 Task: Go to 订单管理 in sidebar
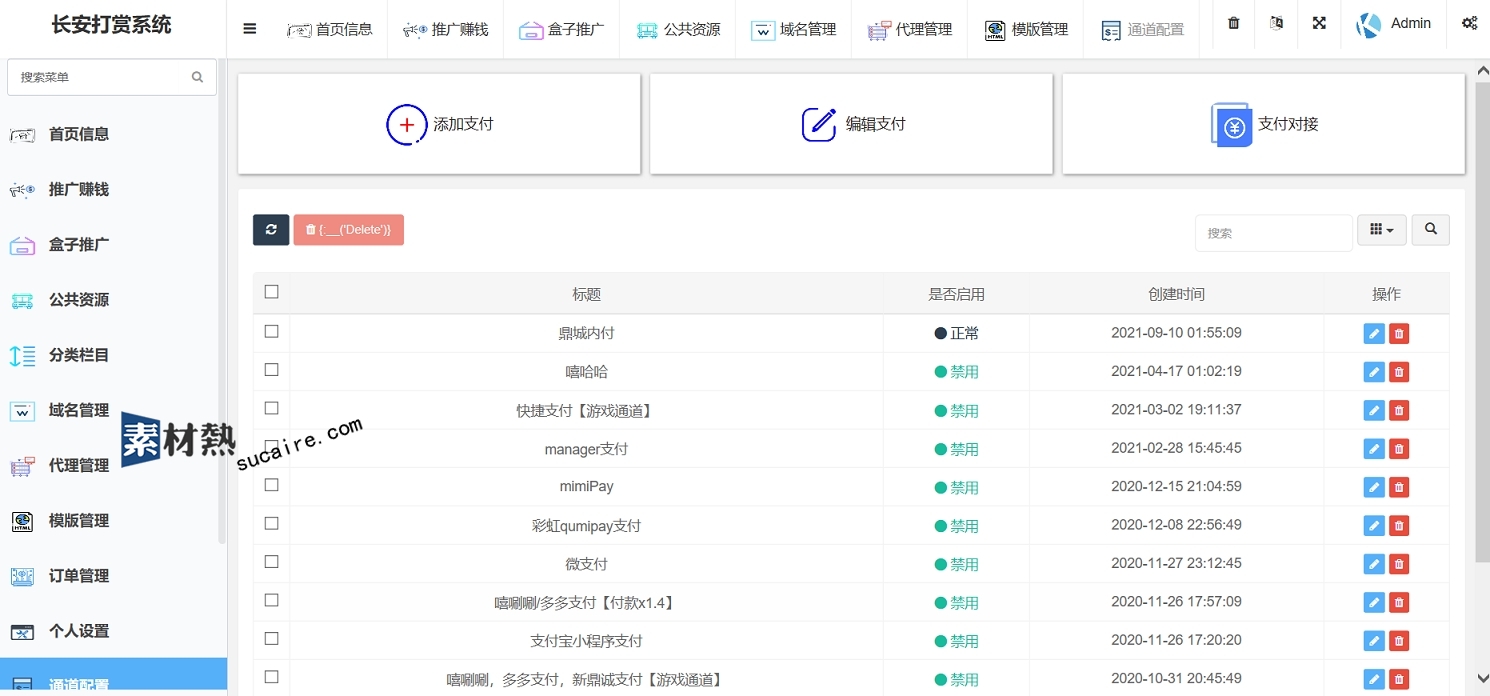click(x=79, y=576)
